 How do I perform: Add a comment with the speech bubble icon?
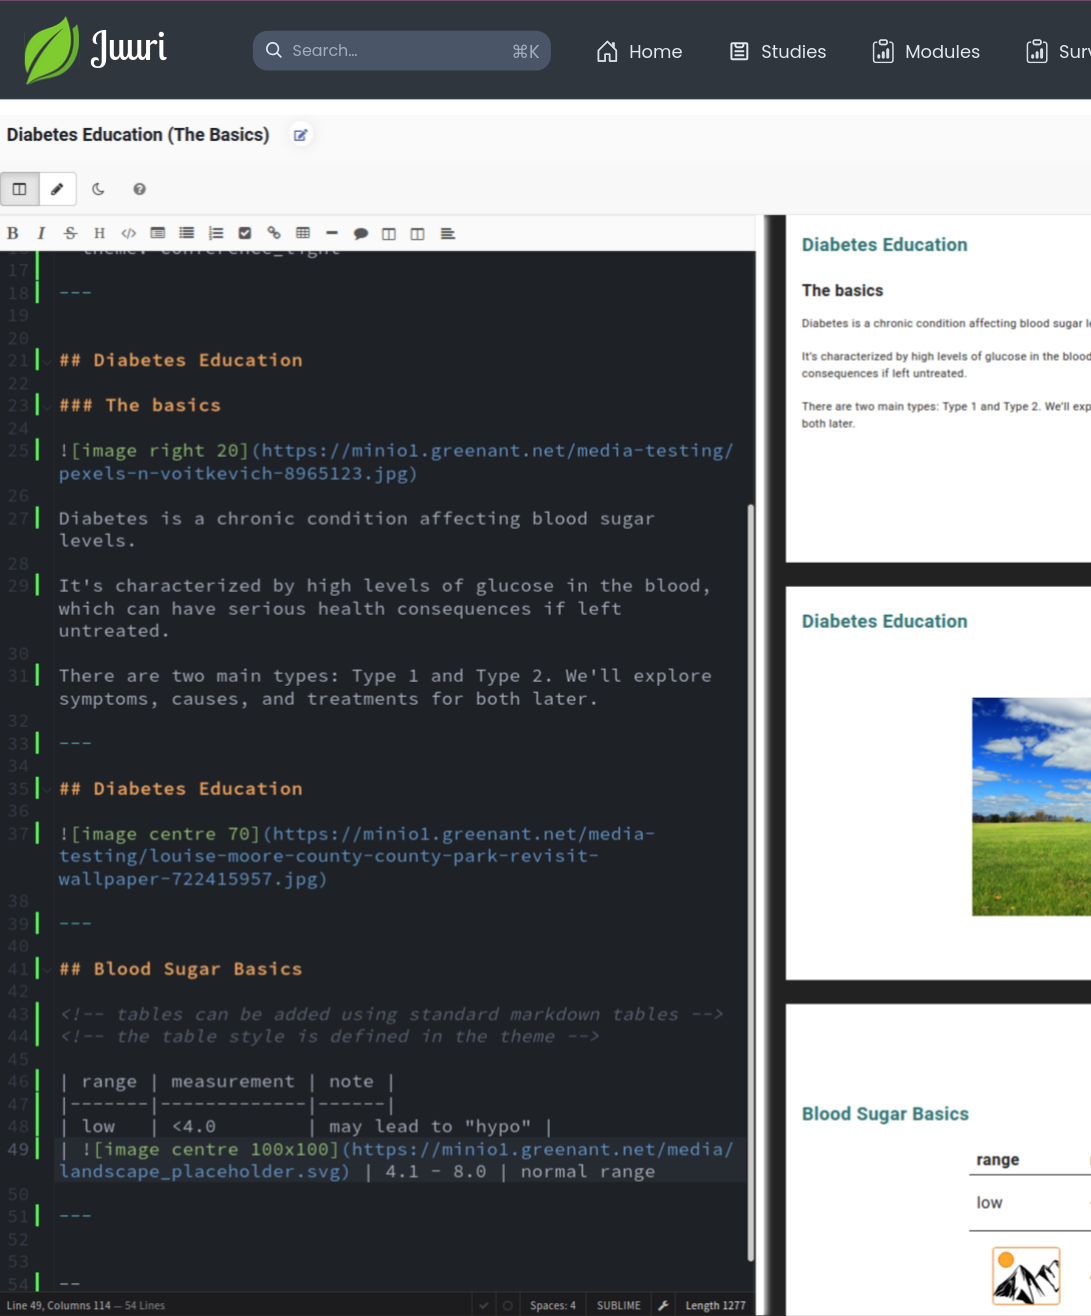click(361, 233)
